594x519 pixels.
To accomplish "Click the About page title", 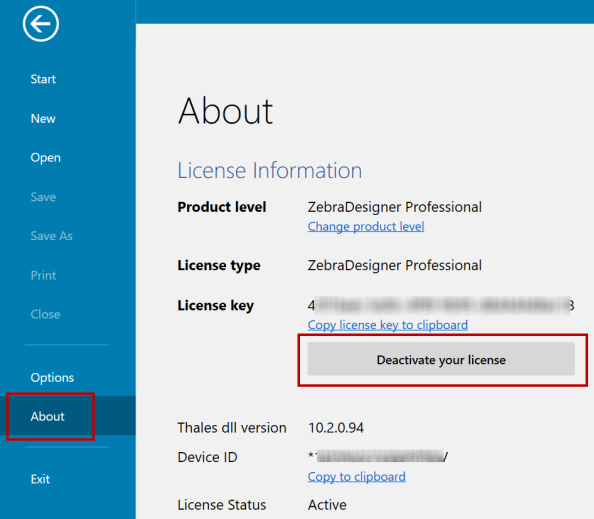I will (x=225, y=111).
